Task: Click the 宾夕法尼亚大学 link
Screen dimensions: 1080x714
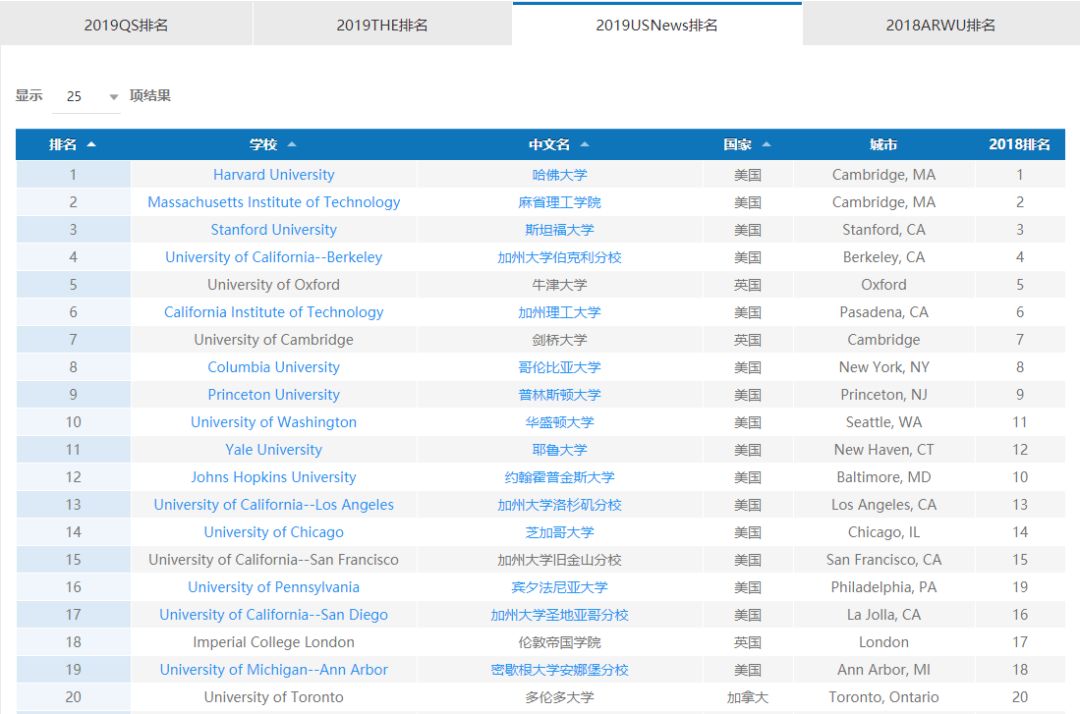Action: 559,588
